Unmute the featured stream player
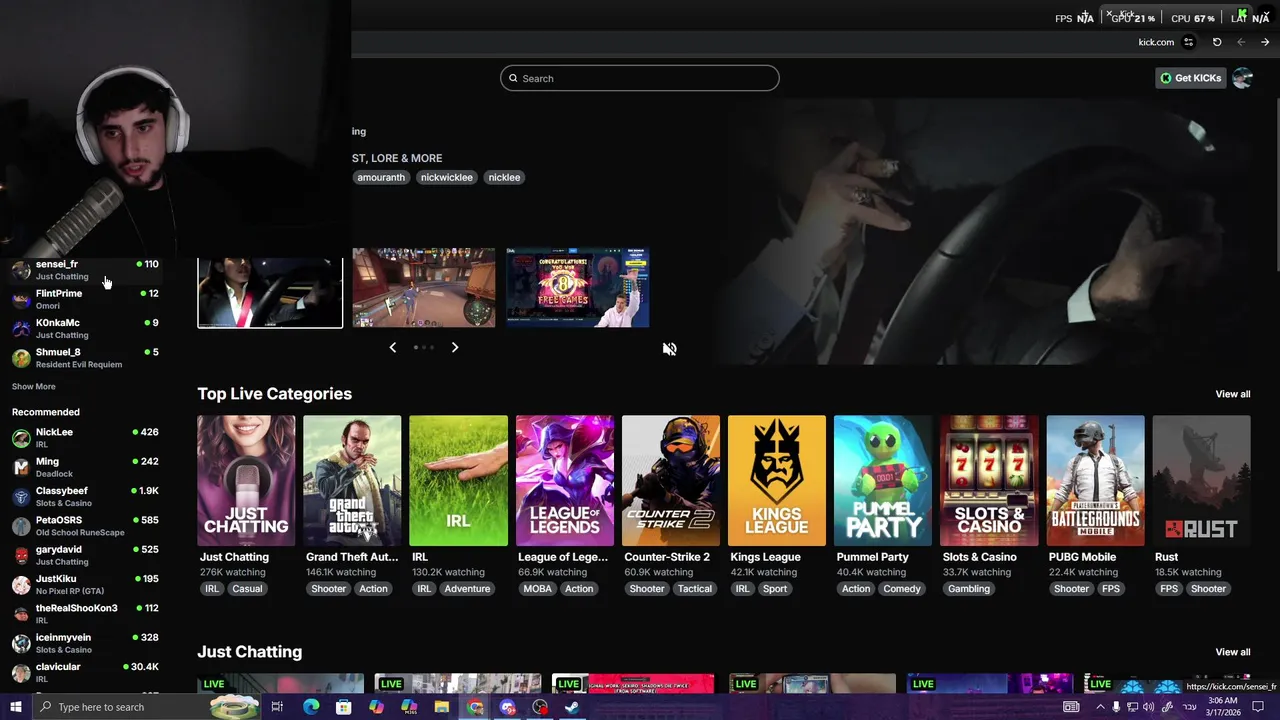 669,349
